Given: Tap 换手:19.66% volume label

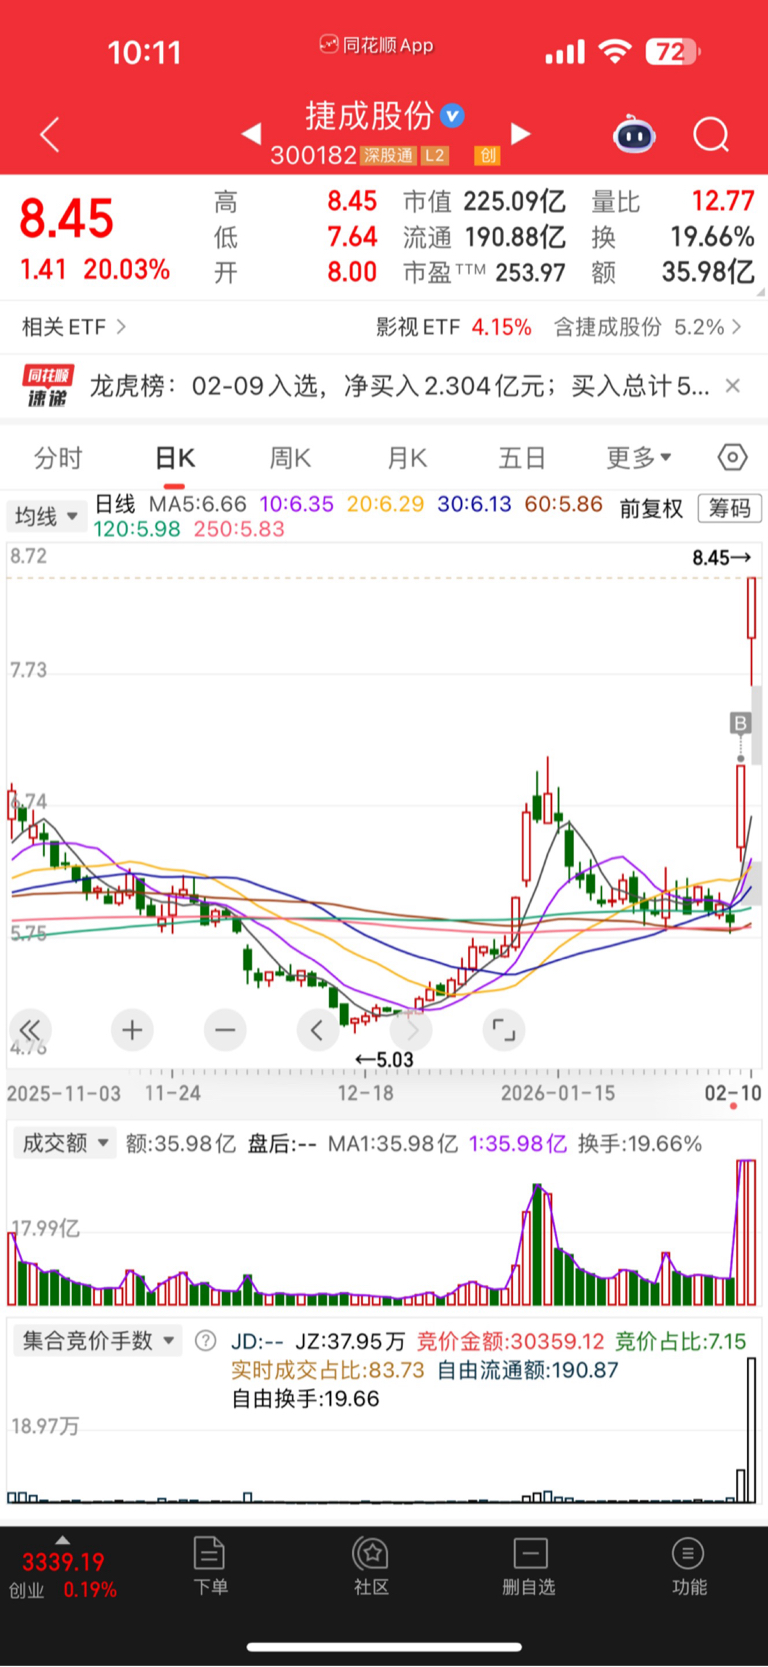Looking at the screenshot, I should coord(640,1143).
